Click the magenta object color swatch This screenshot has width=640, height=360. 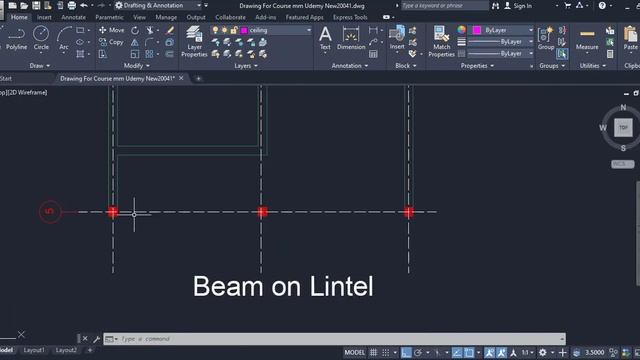476,30
